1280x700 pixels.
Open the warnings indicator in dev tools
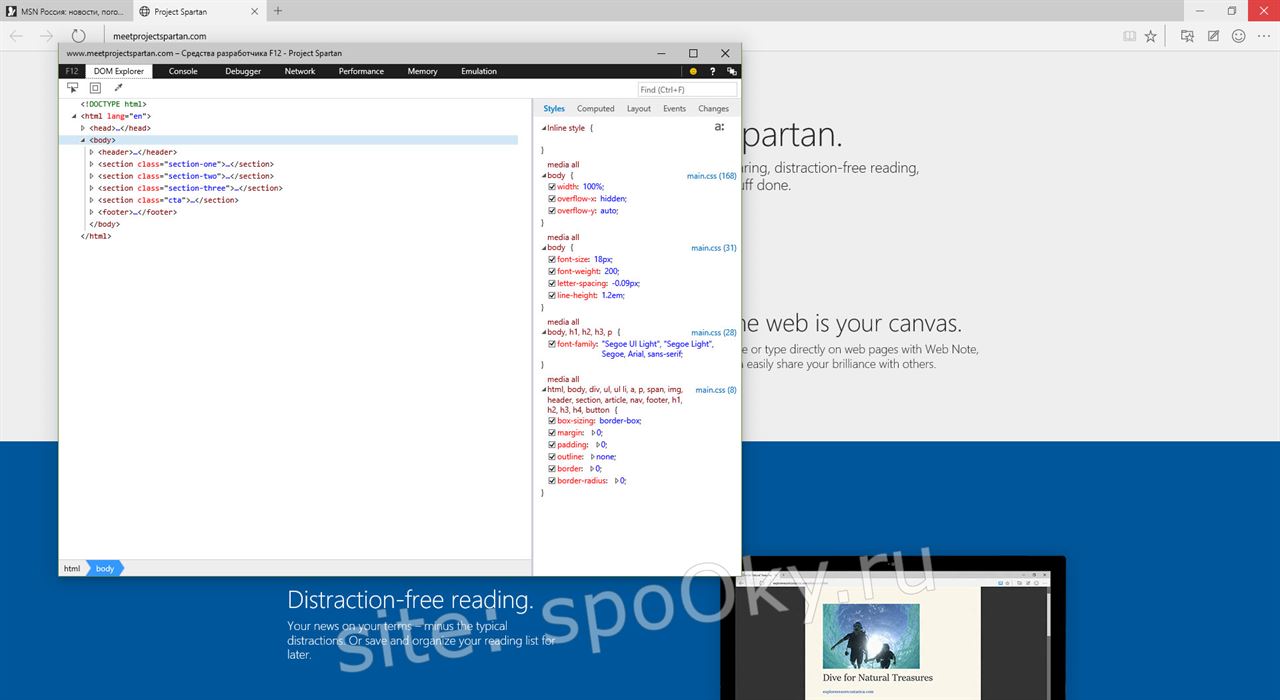[x=693, y=71]
